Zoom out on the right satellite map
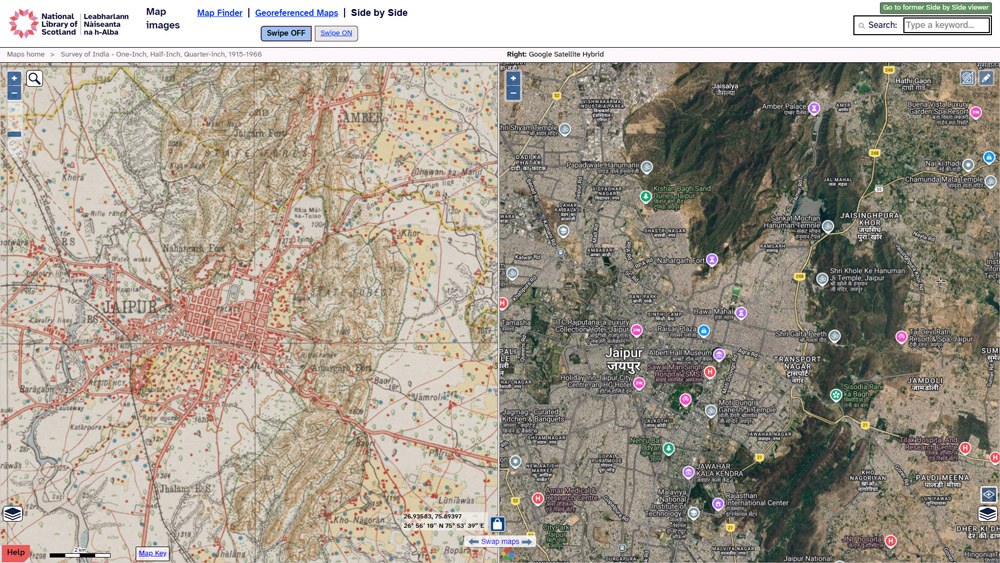The width and height of the screenshot is (1000, 563). point(513,94)
